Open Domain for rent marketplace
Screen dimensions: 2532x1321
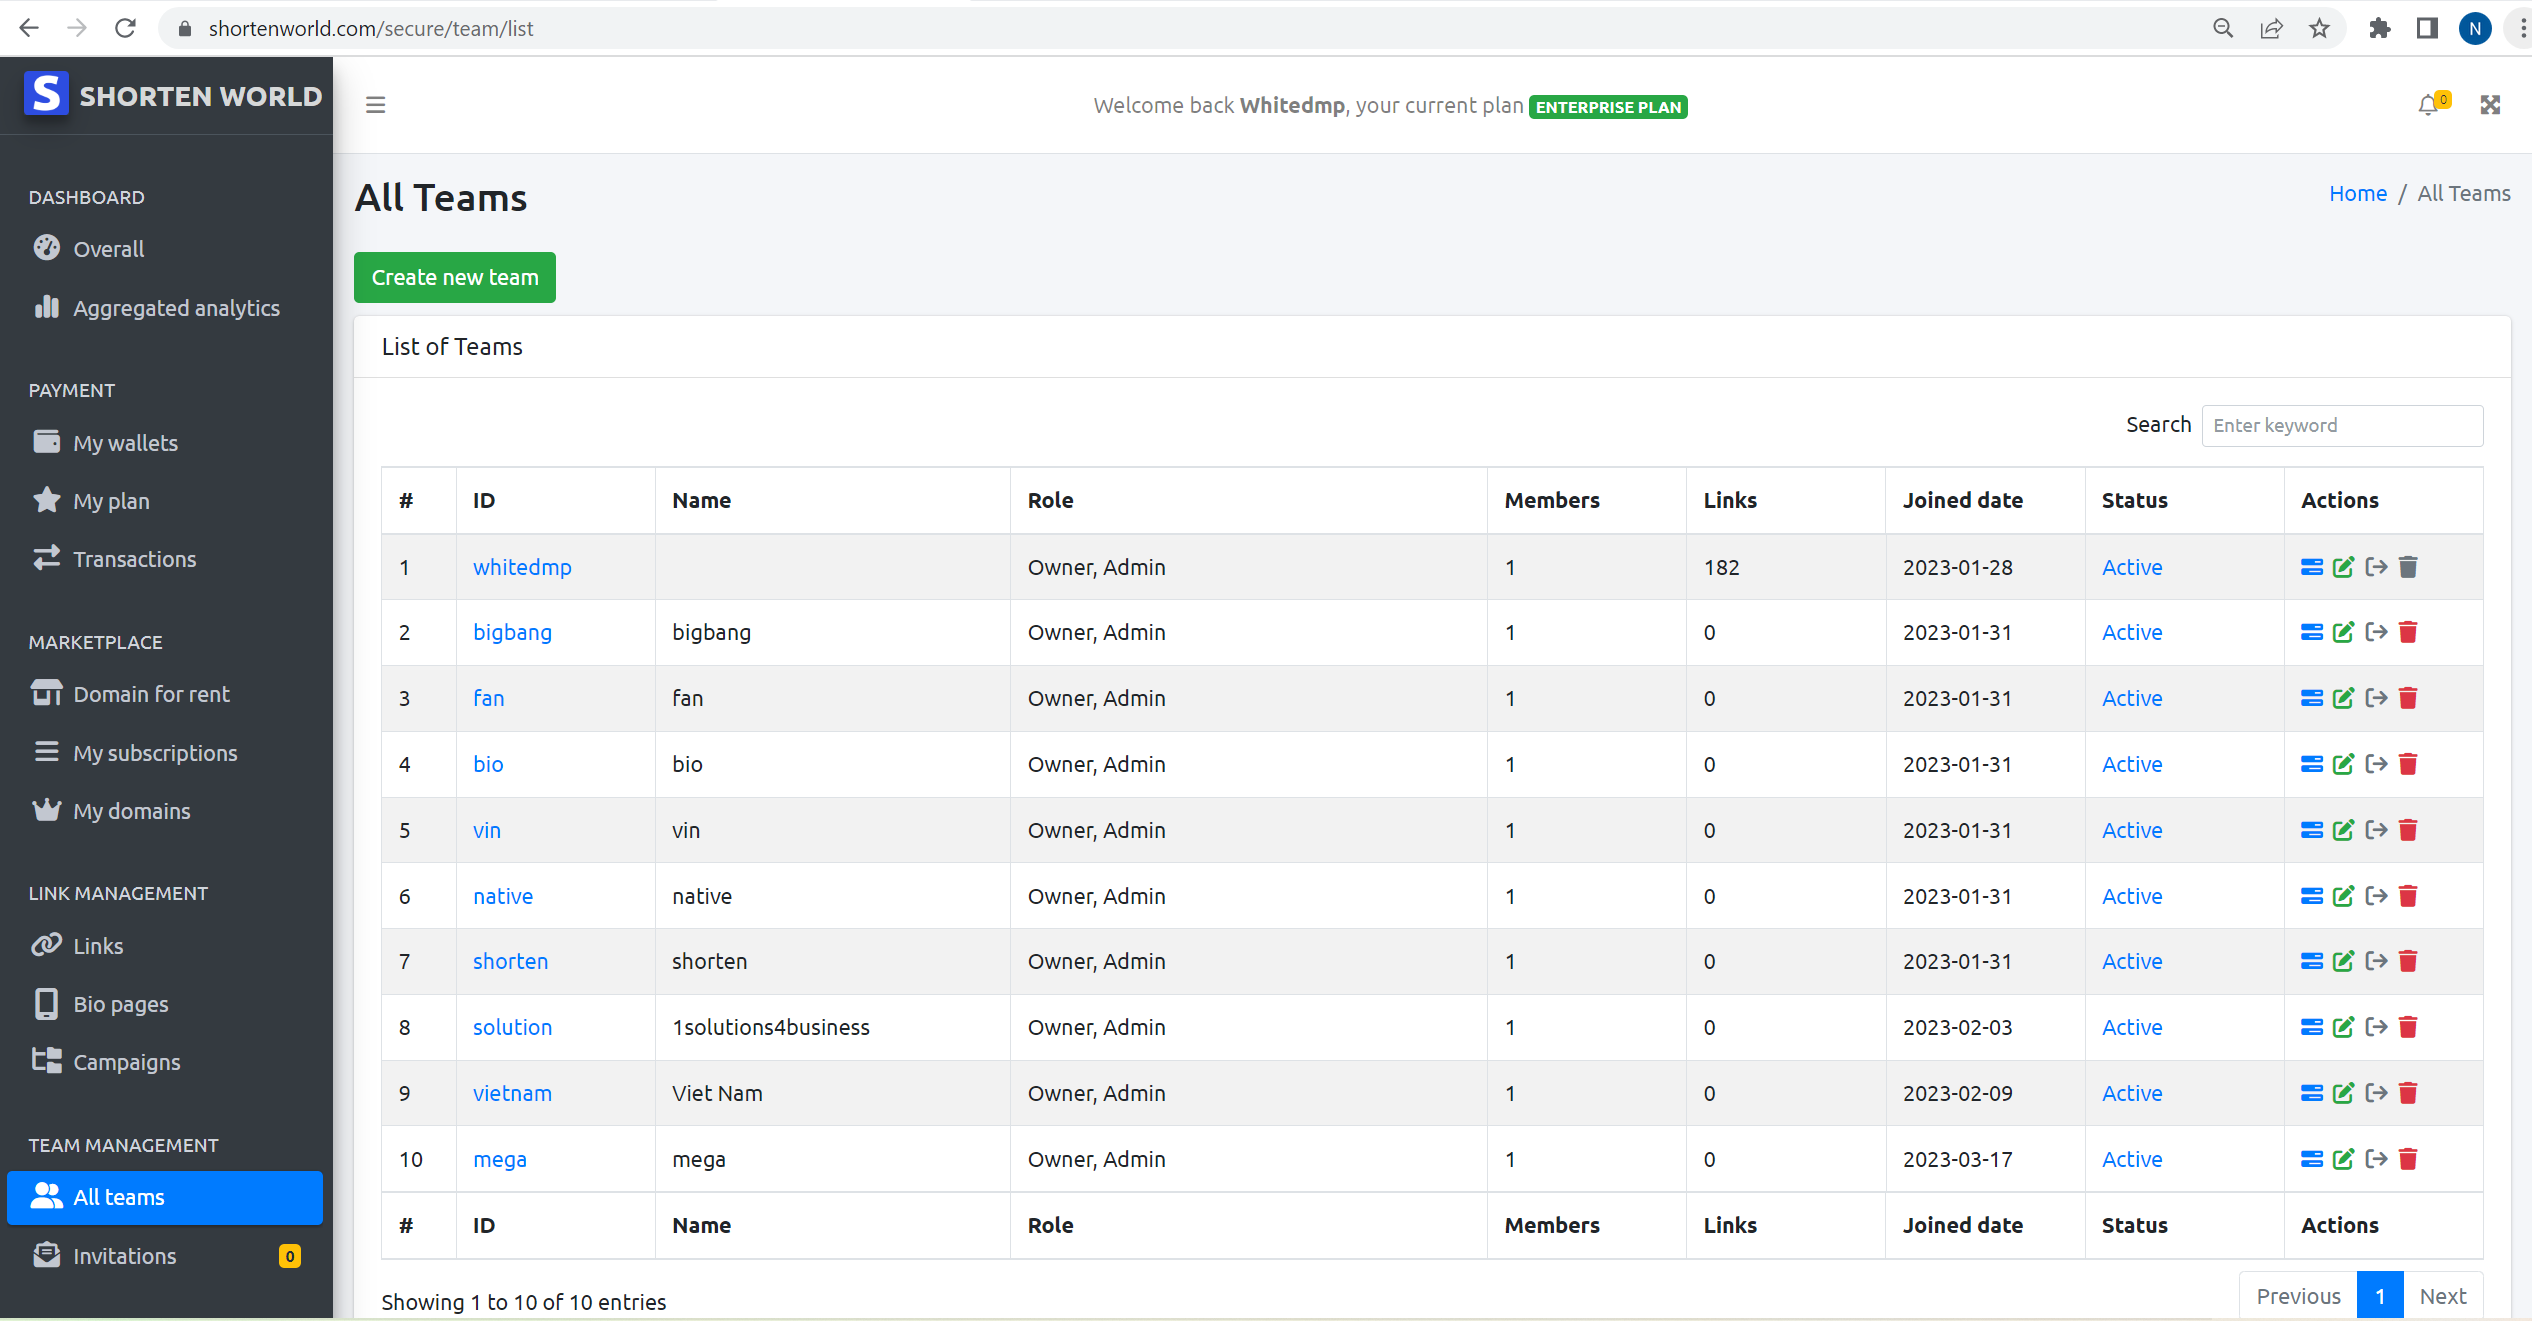(x=165, y=694)
